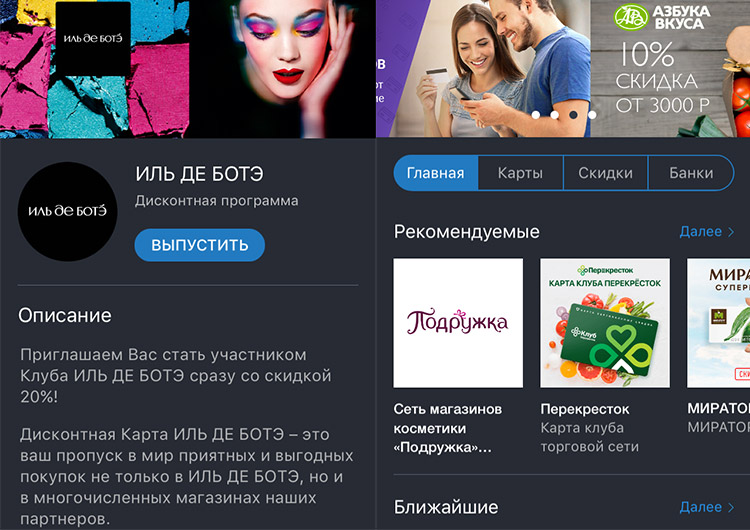The height and width of the screenshot is (530, 750).
Task: Switch to the Скидки tab
Action: tap(606, 173)
